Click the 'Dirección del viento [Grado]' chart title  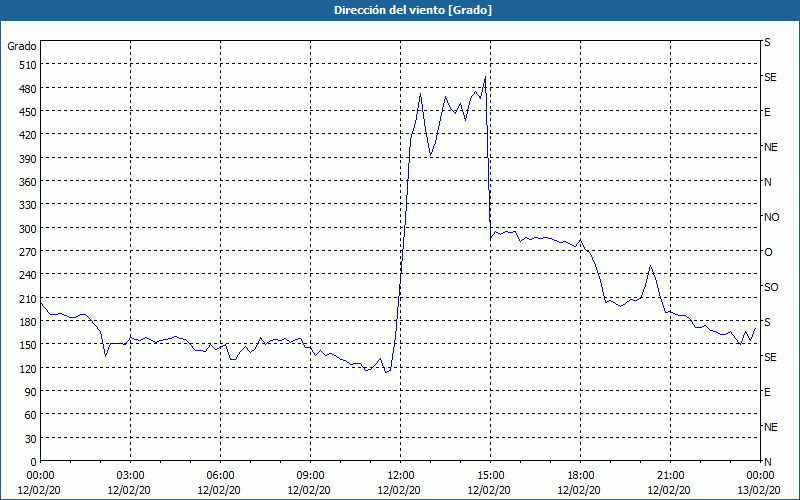[x=413, y=10]
